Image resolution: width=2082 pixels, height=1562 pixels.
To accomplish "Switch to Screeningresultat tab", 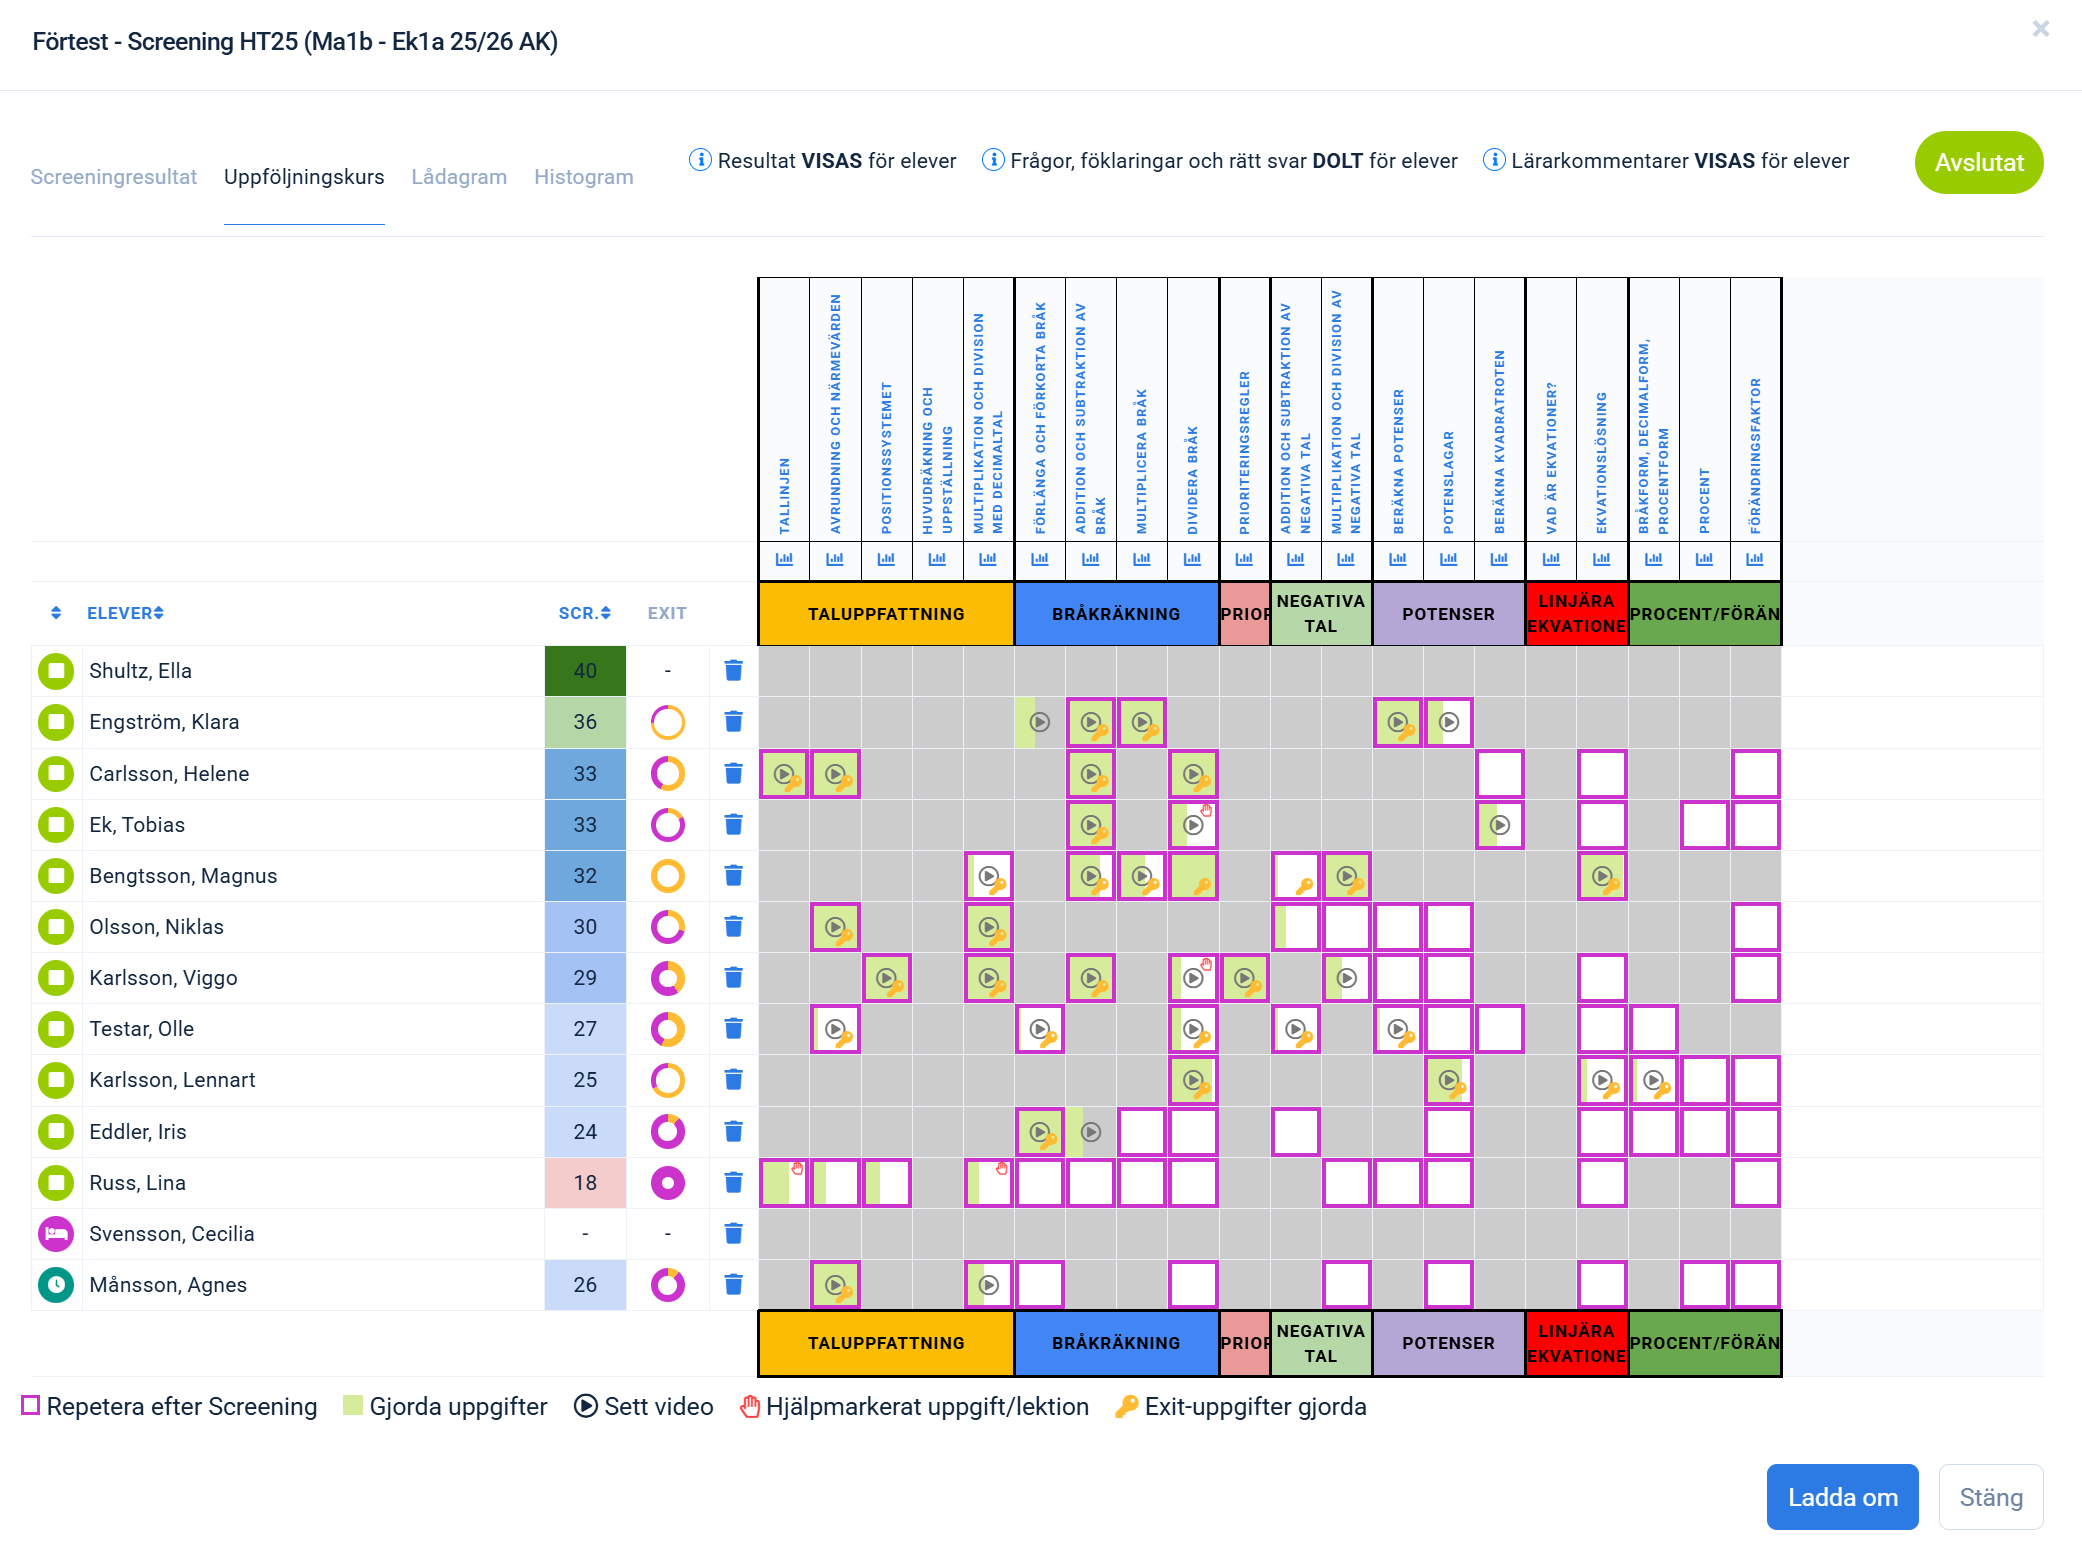I will 113,177.
